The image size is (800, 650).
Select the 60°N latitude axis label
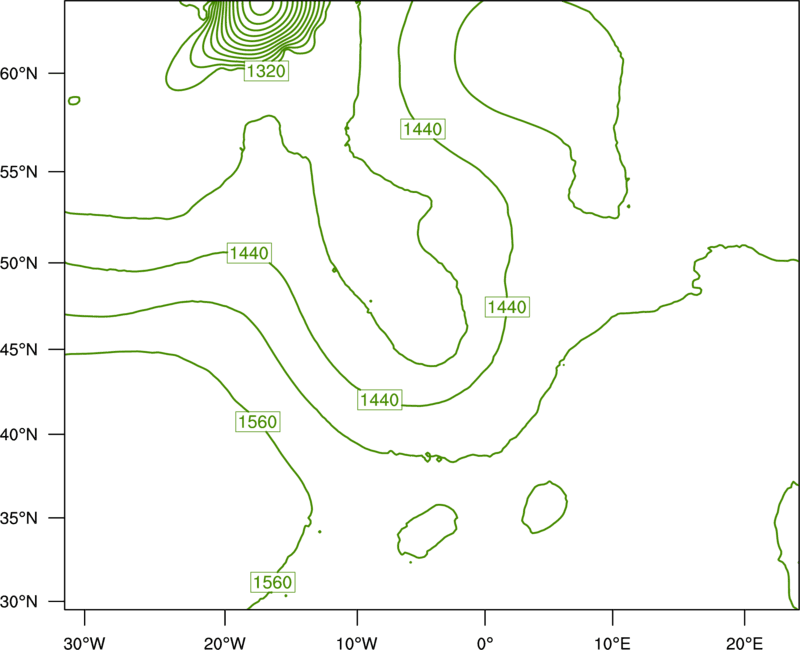point(19,73)
